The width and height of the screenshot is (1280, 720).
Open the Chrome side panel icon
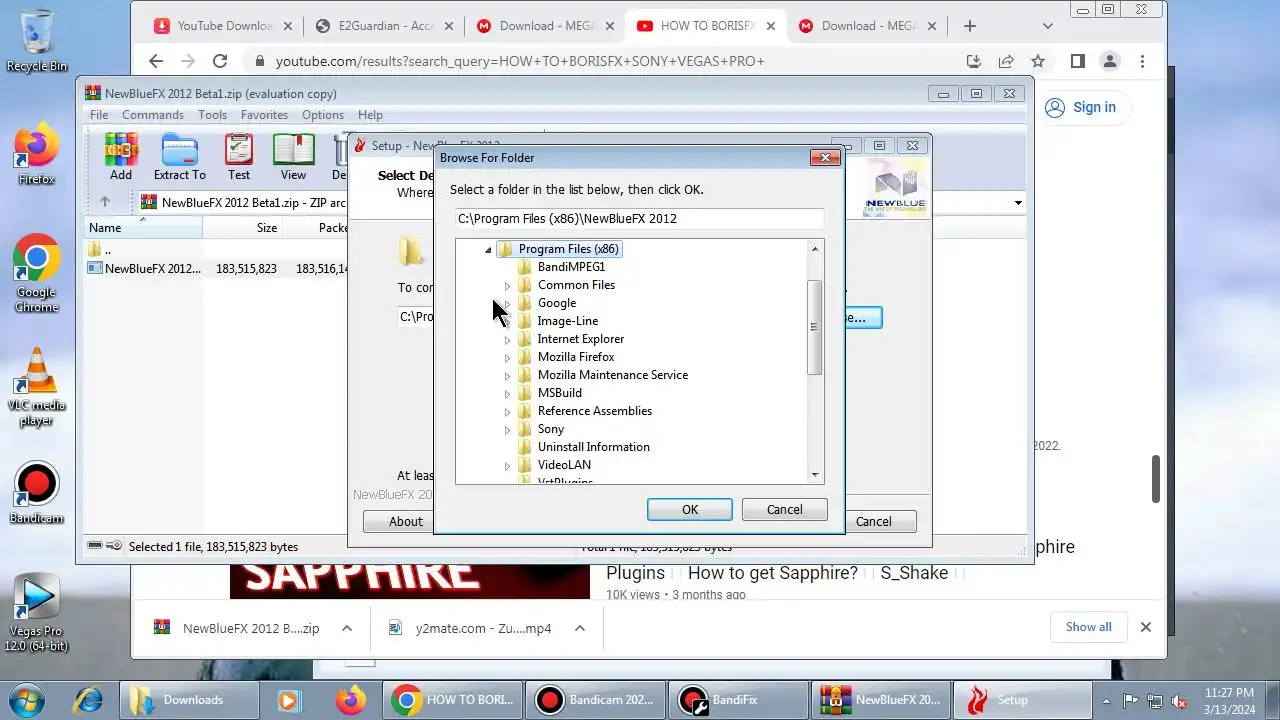tap(1077, 61)
